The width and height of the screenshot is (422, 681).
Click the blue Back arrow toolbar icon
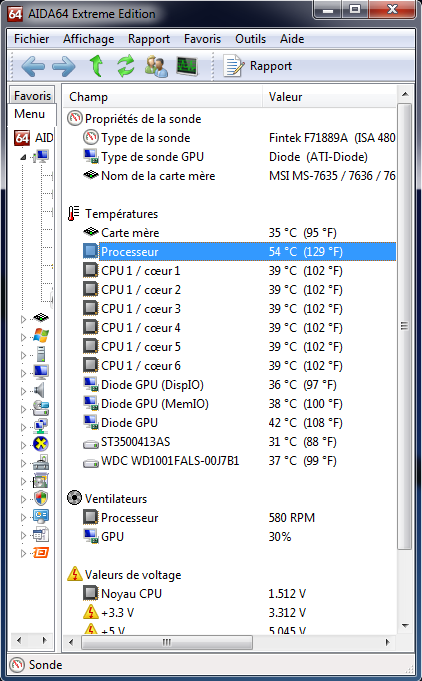tap(33, 66)
